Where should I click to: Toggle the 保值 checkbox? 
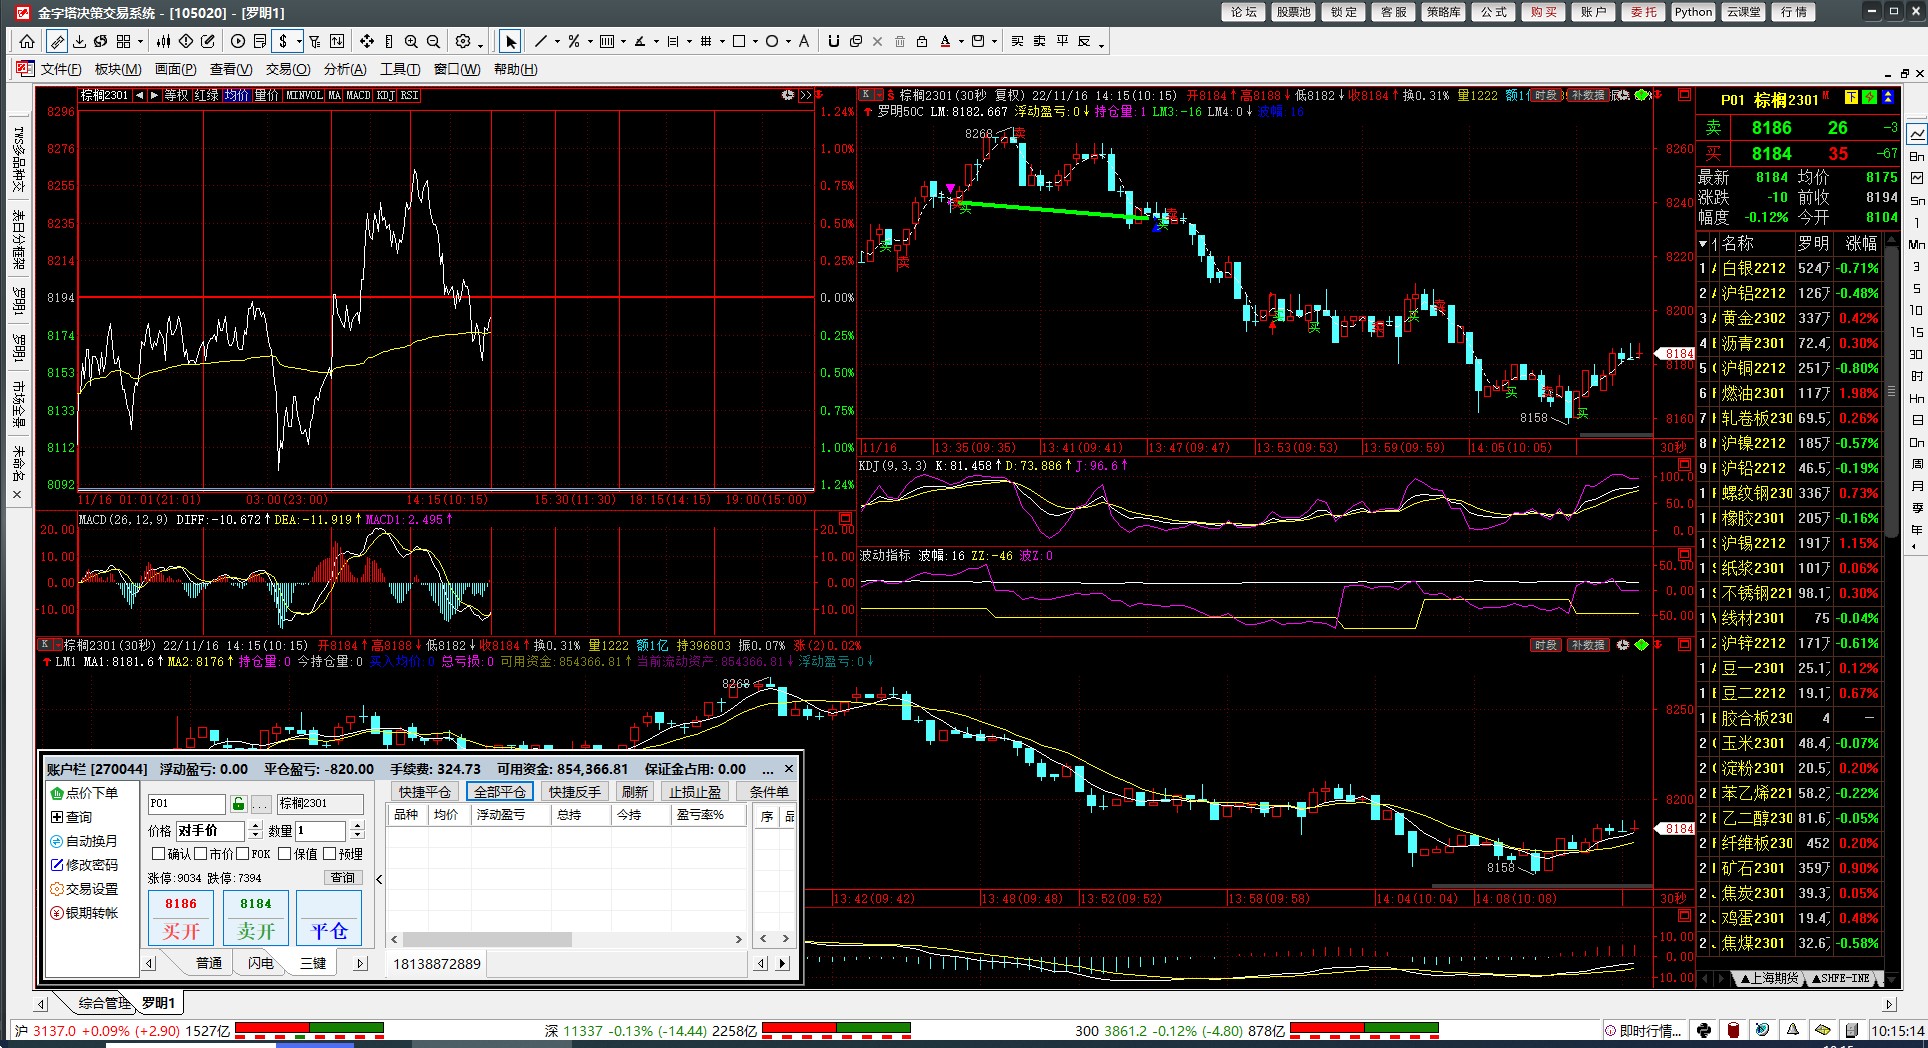coord(284,854)
